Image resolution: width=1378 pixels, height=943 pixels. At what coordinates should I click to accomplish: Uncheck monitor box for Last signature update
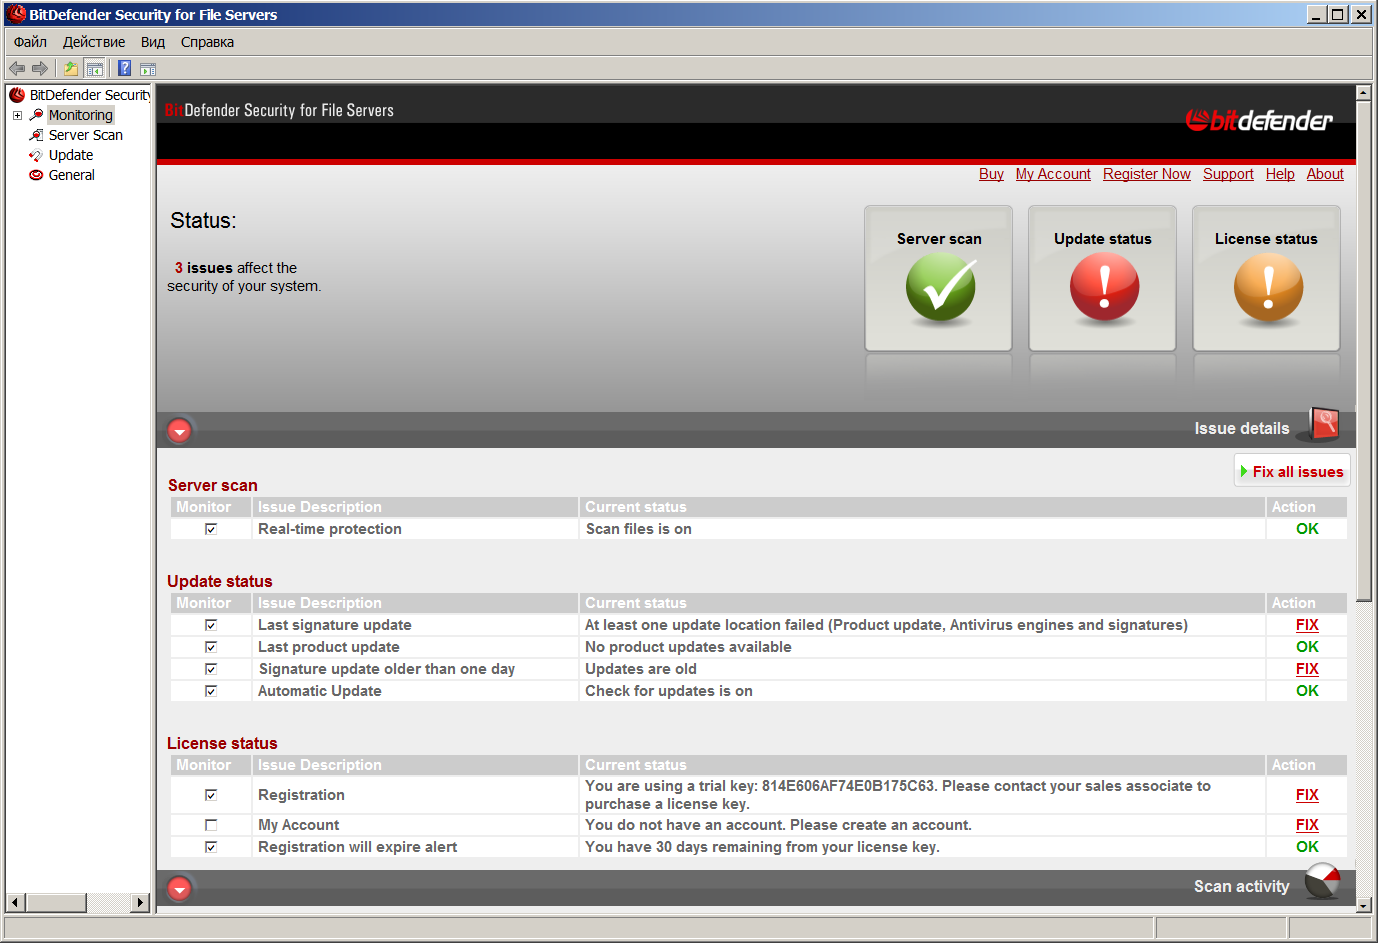point(211,625)
